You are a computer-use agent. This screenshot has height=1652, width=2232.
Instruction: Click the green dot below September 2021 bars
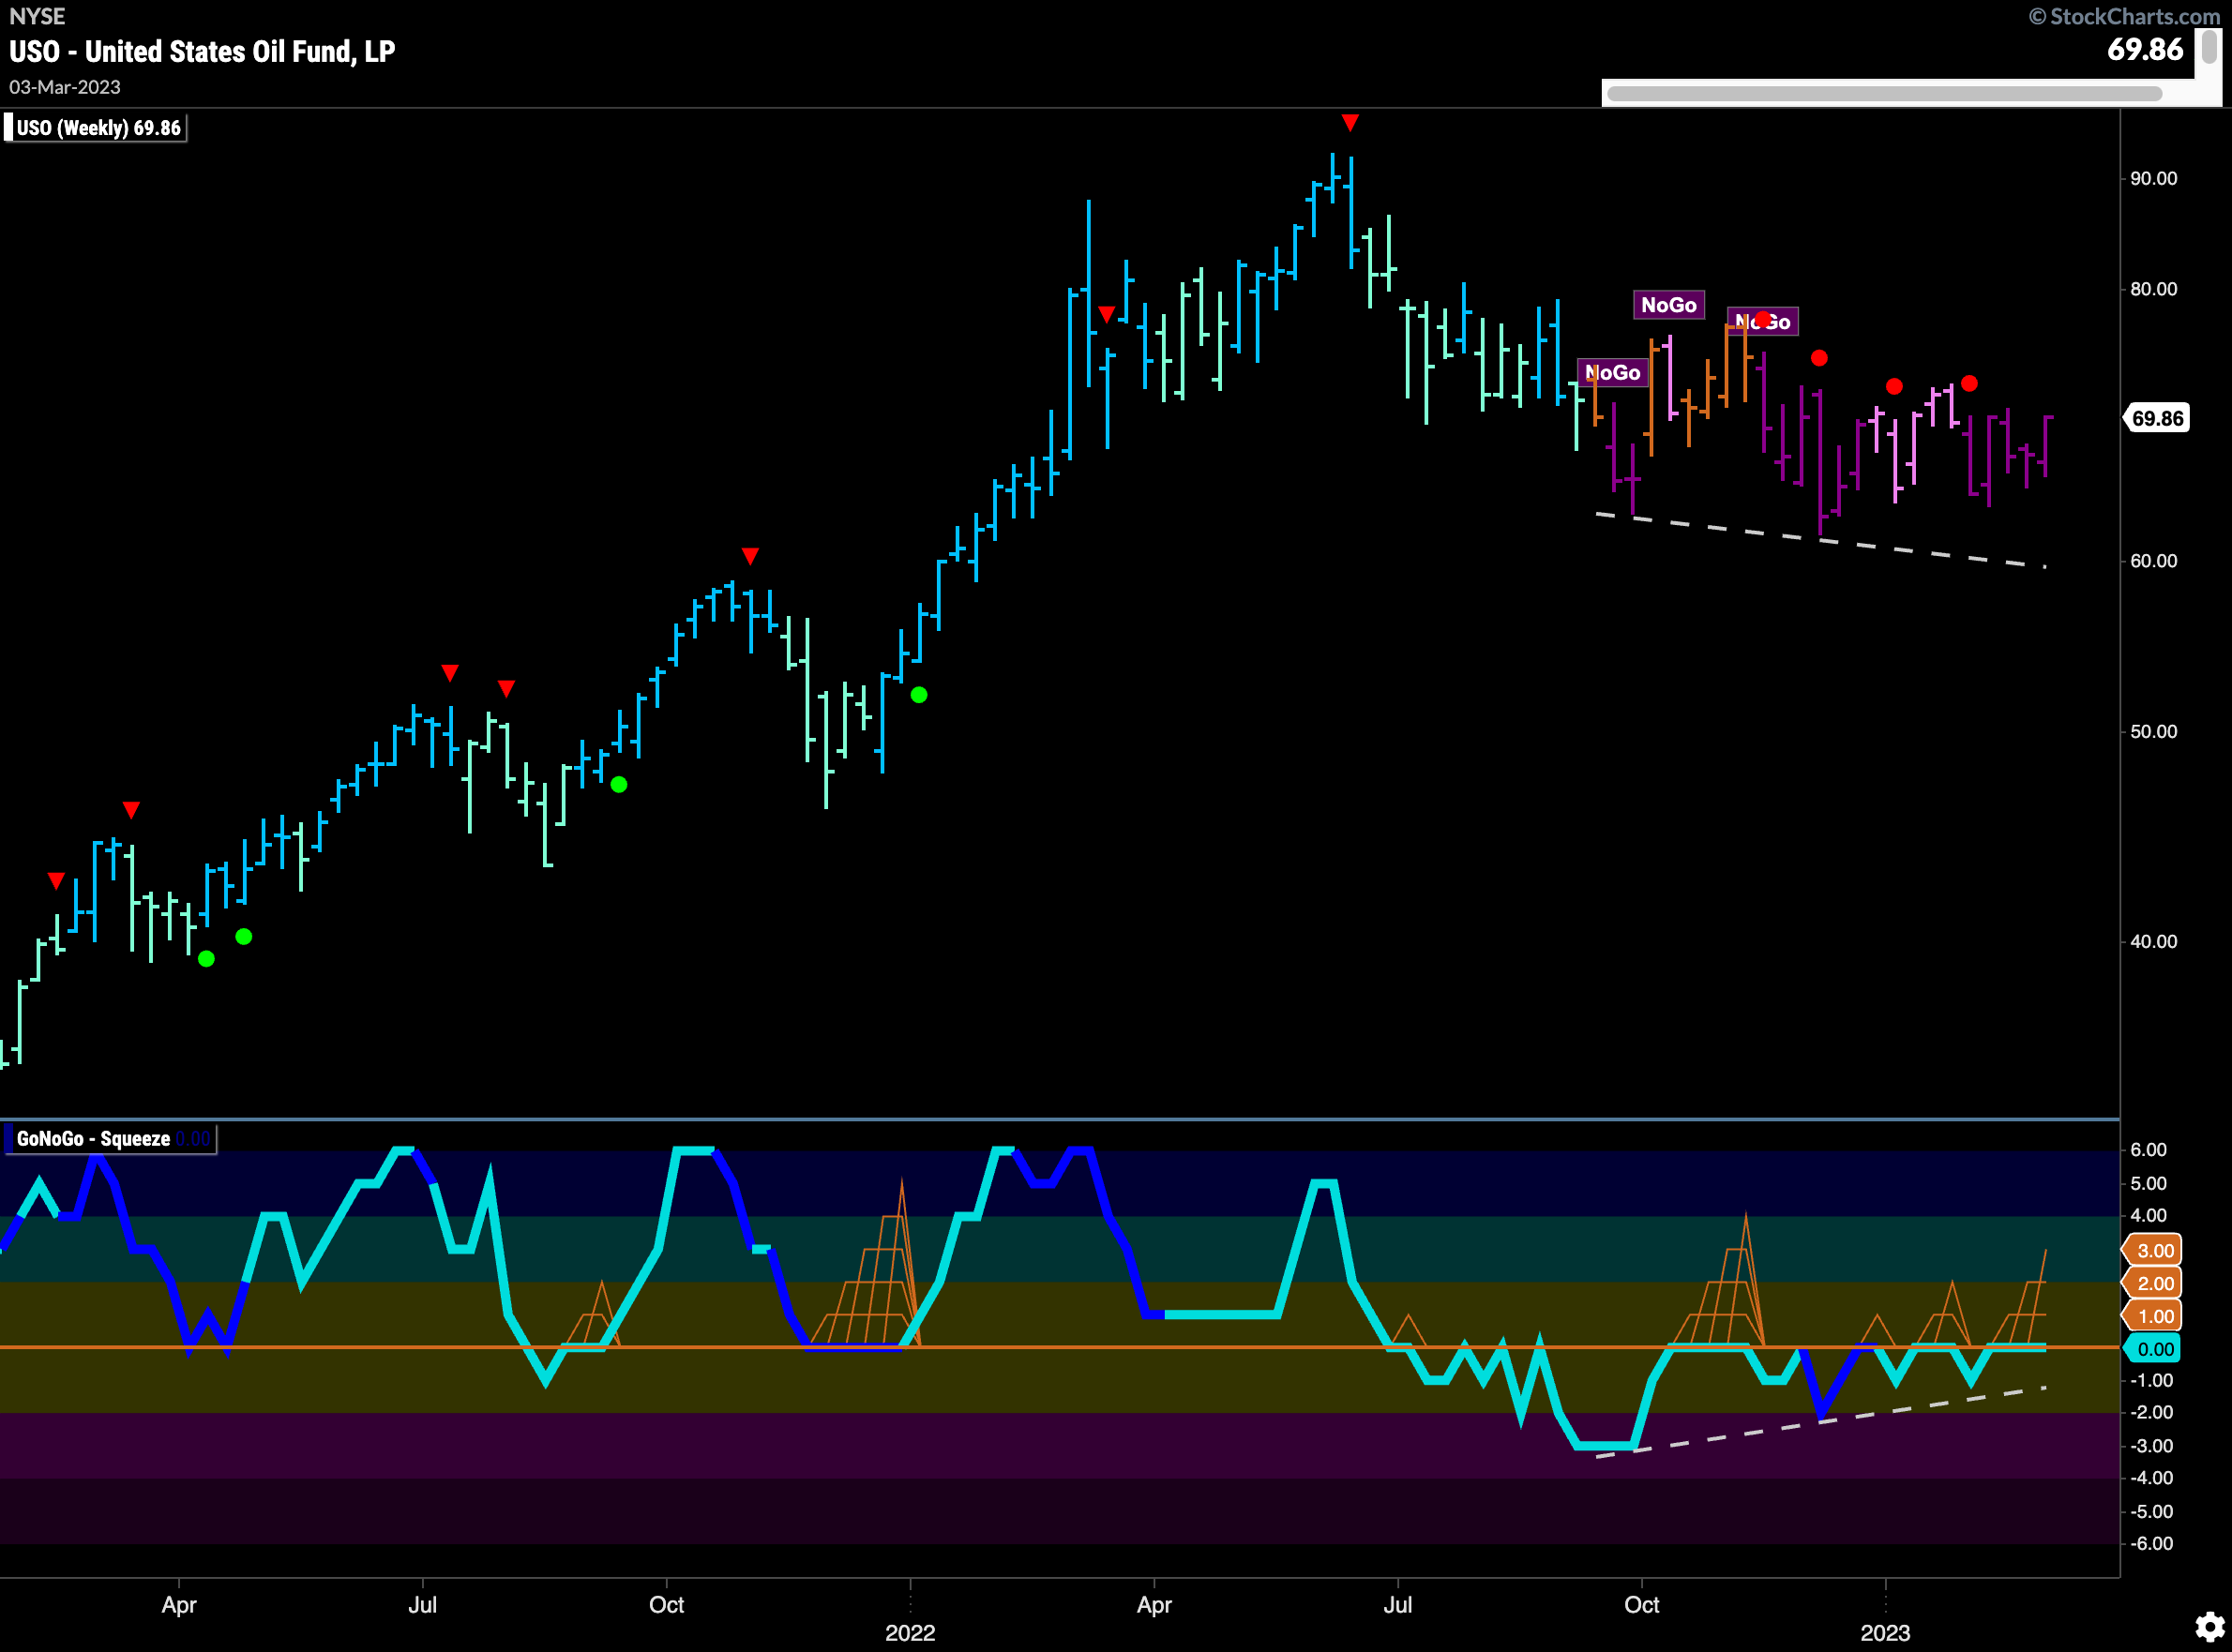[x=619, y=785]
